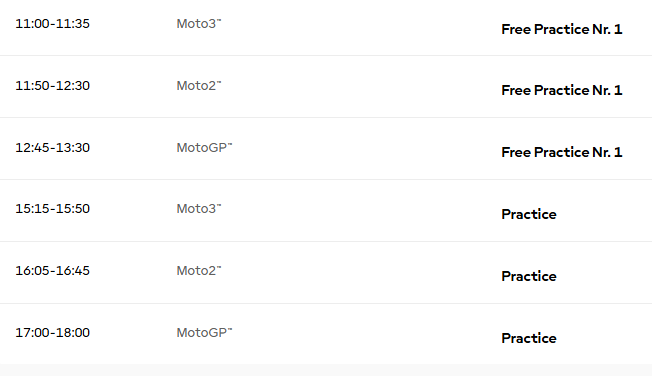
Task: Select MotoGP label in 12:45 row
Action: 204,148
